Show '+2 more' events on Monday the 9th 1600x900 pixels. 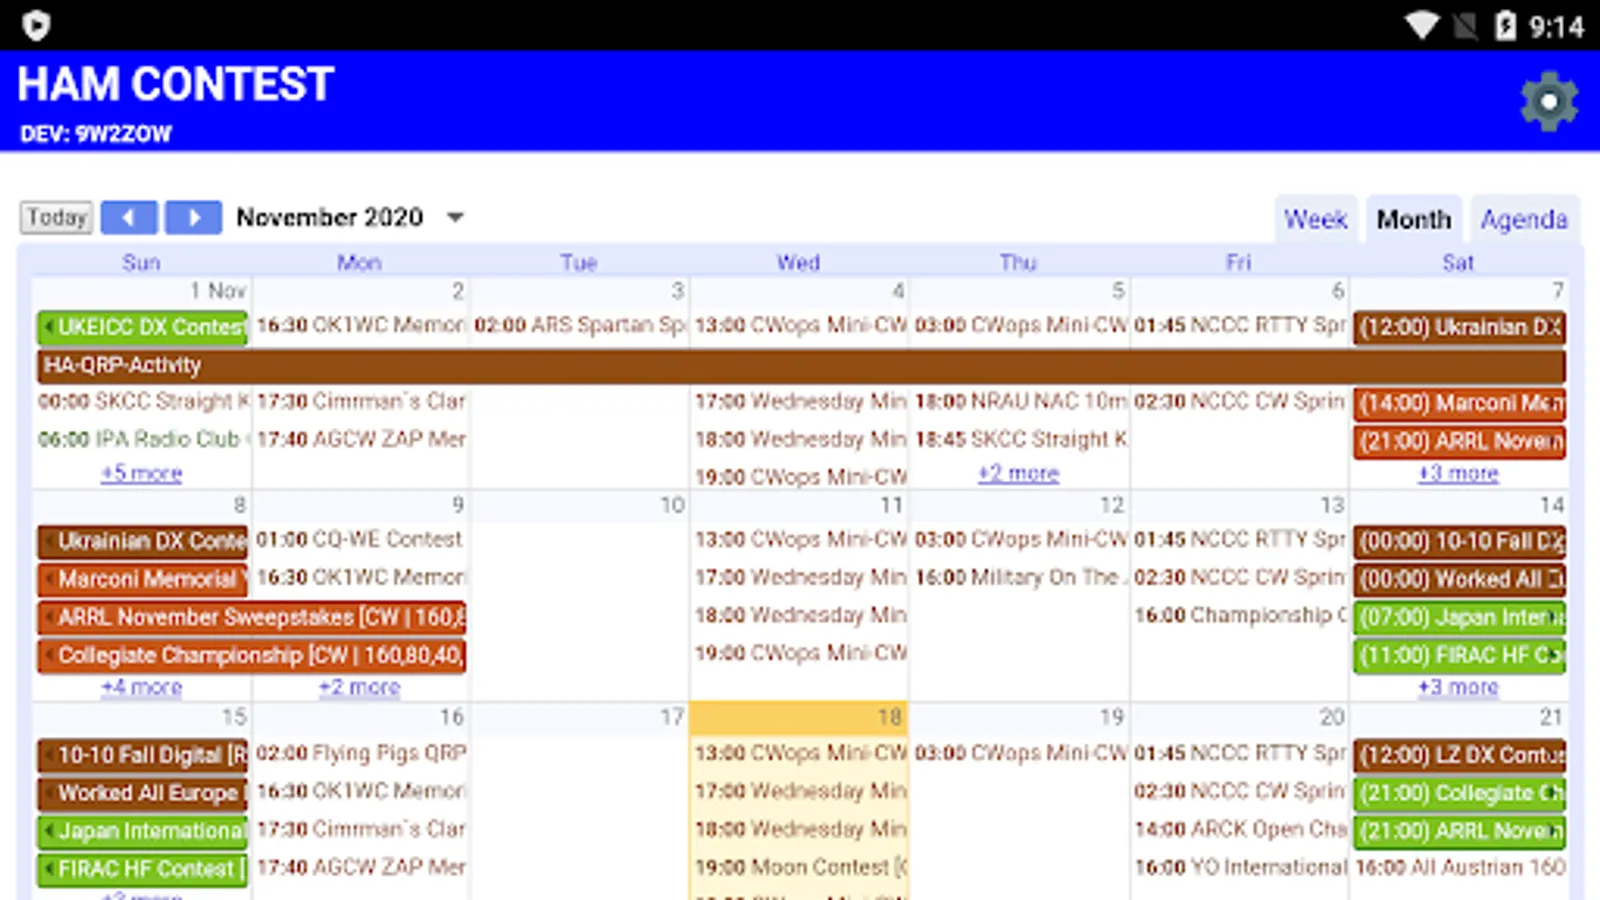pos(360,687)
